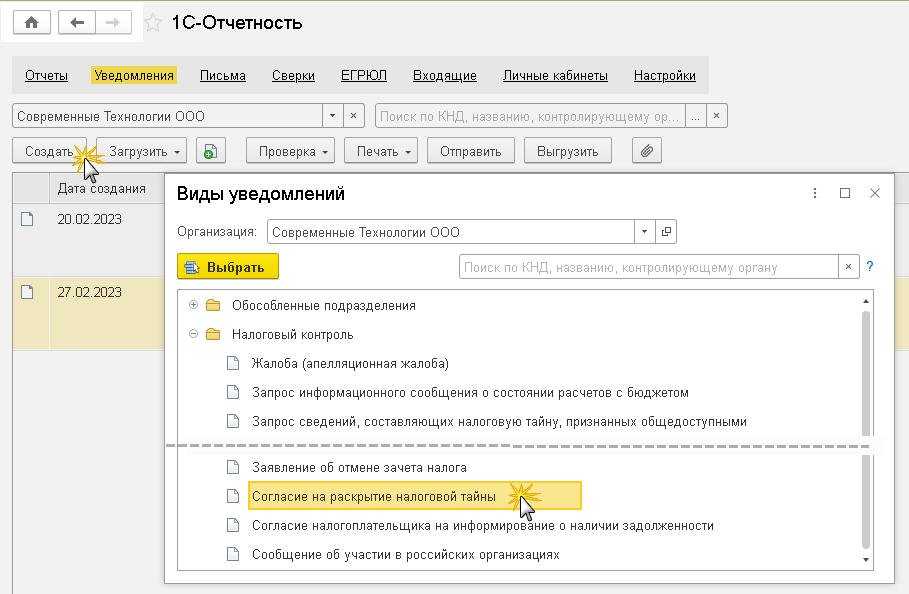
Task: Collapse the Налоговый контроль folder
Action: click(194, 334)
